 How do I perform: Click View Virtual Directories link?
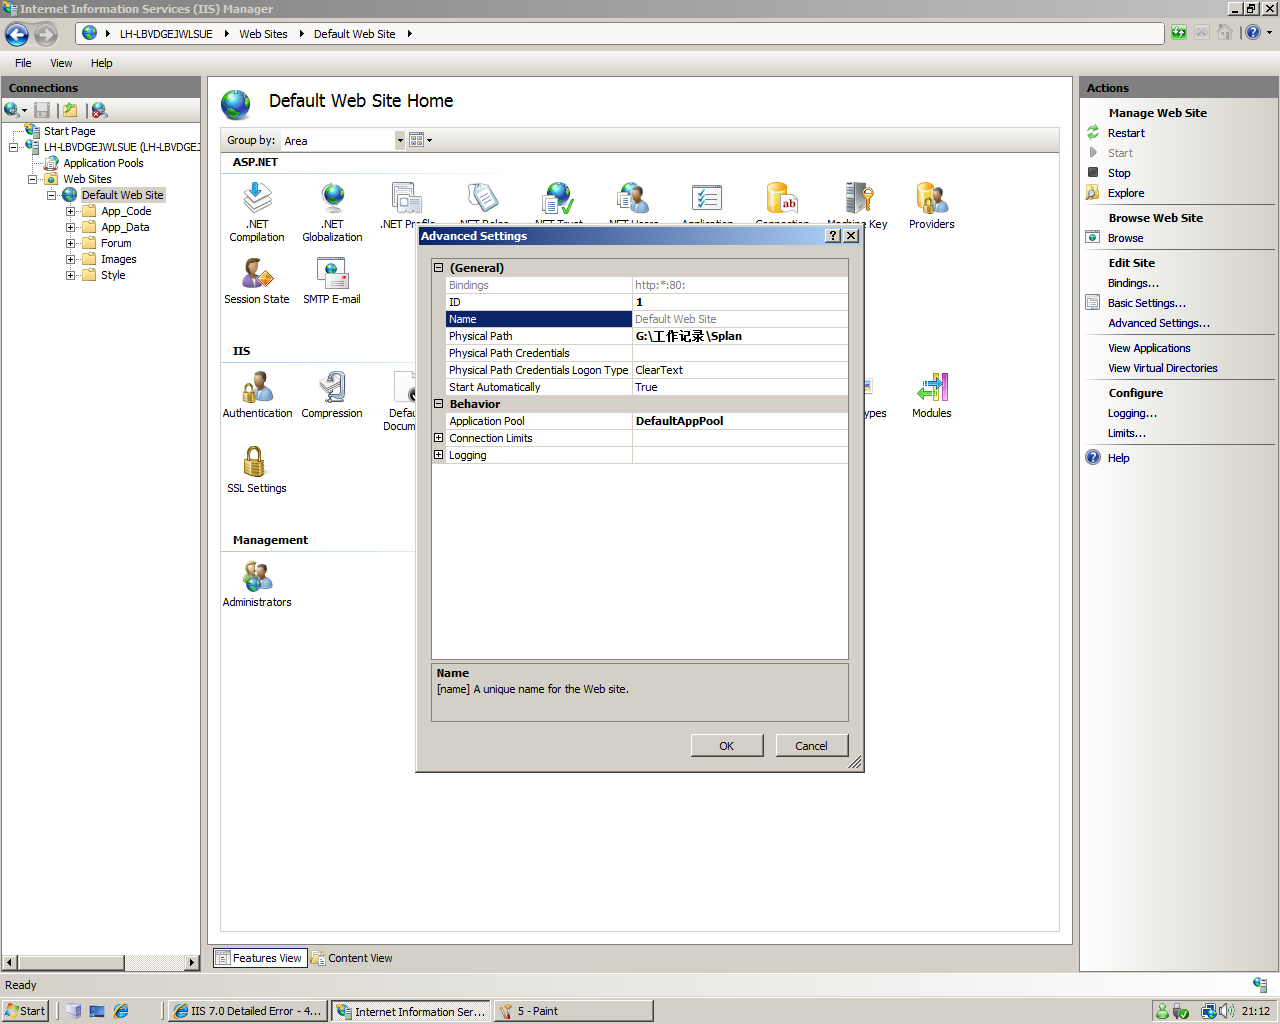[1162, 368]
